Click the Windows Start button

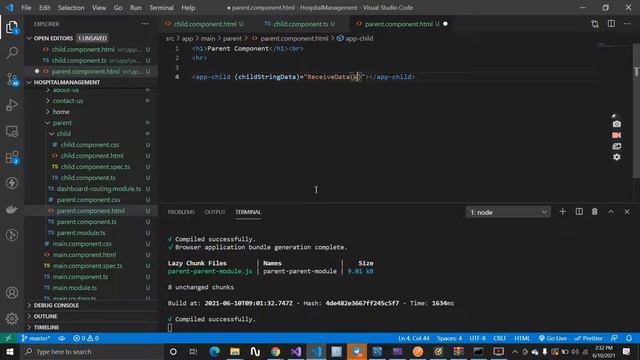(9, 351)
